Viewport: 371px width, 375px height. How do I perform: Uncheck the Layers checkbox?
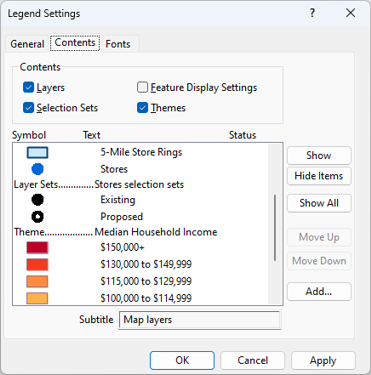[x=28, y=87]
